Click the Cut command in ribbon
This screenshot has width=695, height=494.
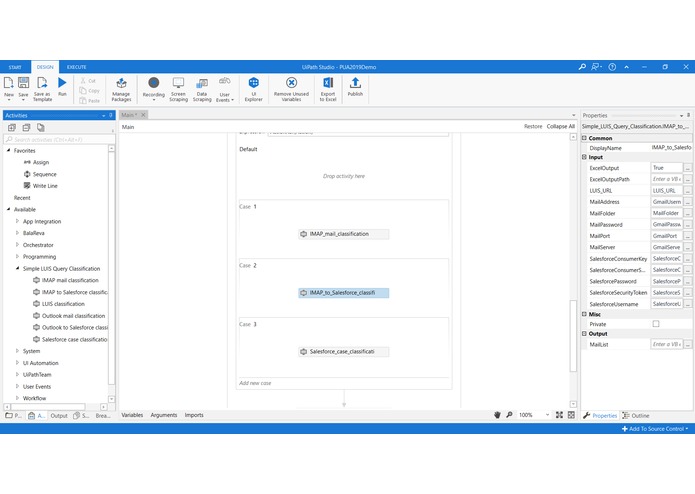click(88, 81)
